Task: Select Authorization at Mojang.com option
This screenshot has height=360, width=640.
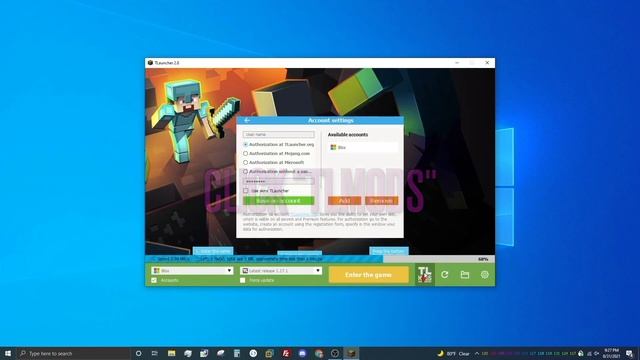Action: click(245, 153)
